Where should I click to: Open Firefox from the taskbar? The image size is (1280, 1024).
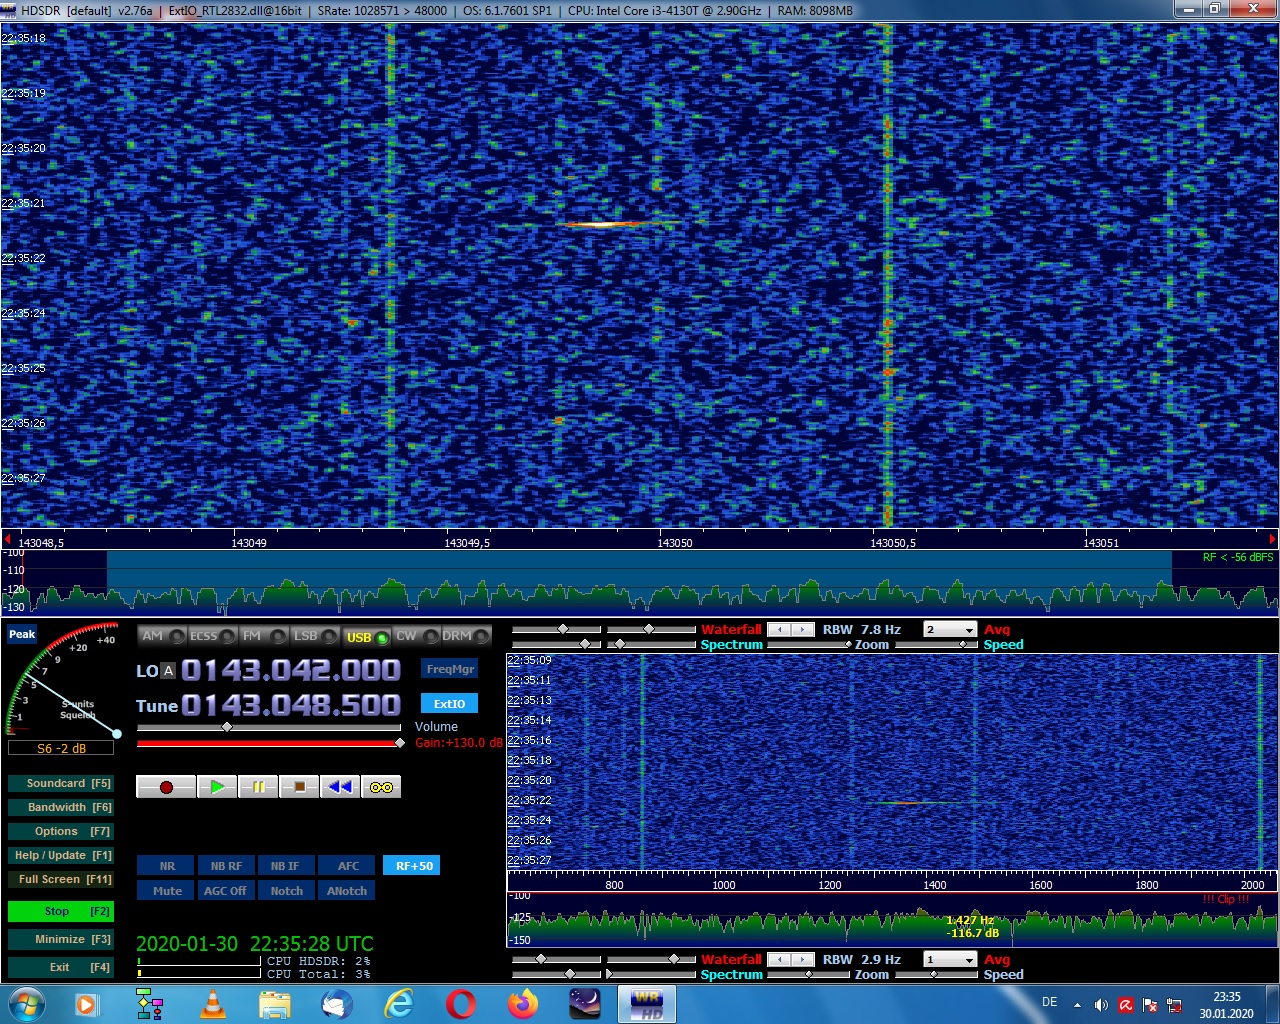click(x=523, y=1004)
